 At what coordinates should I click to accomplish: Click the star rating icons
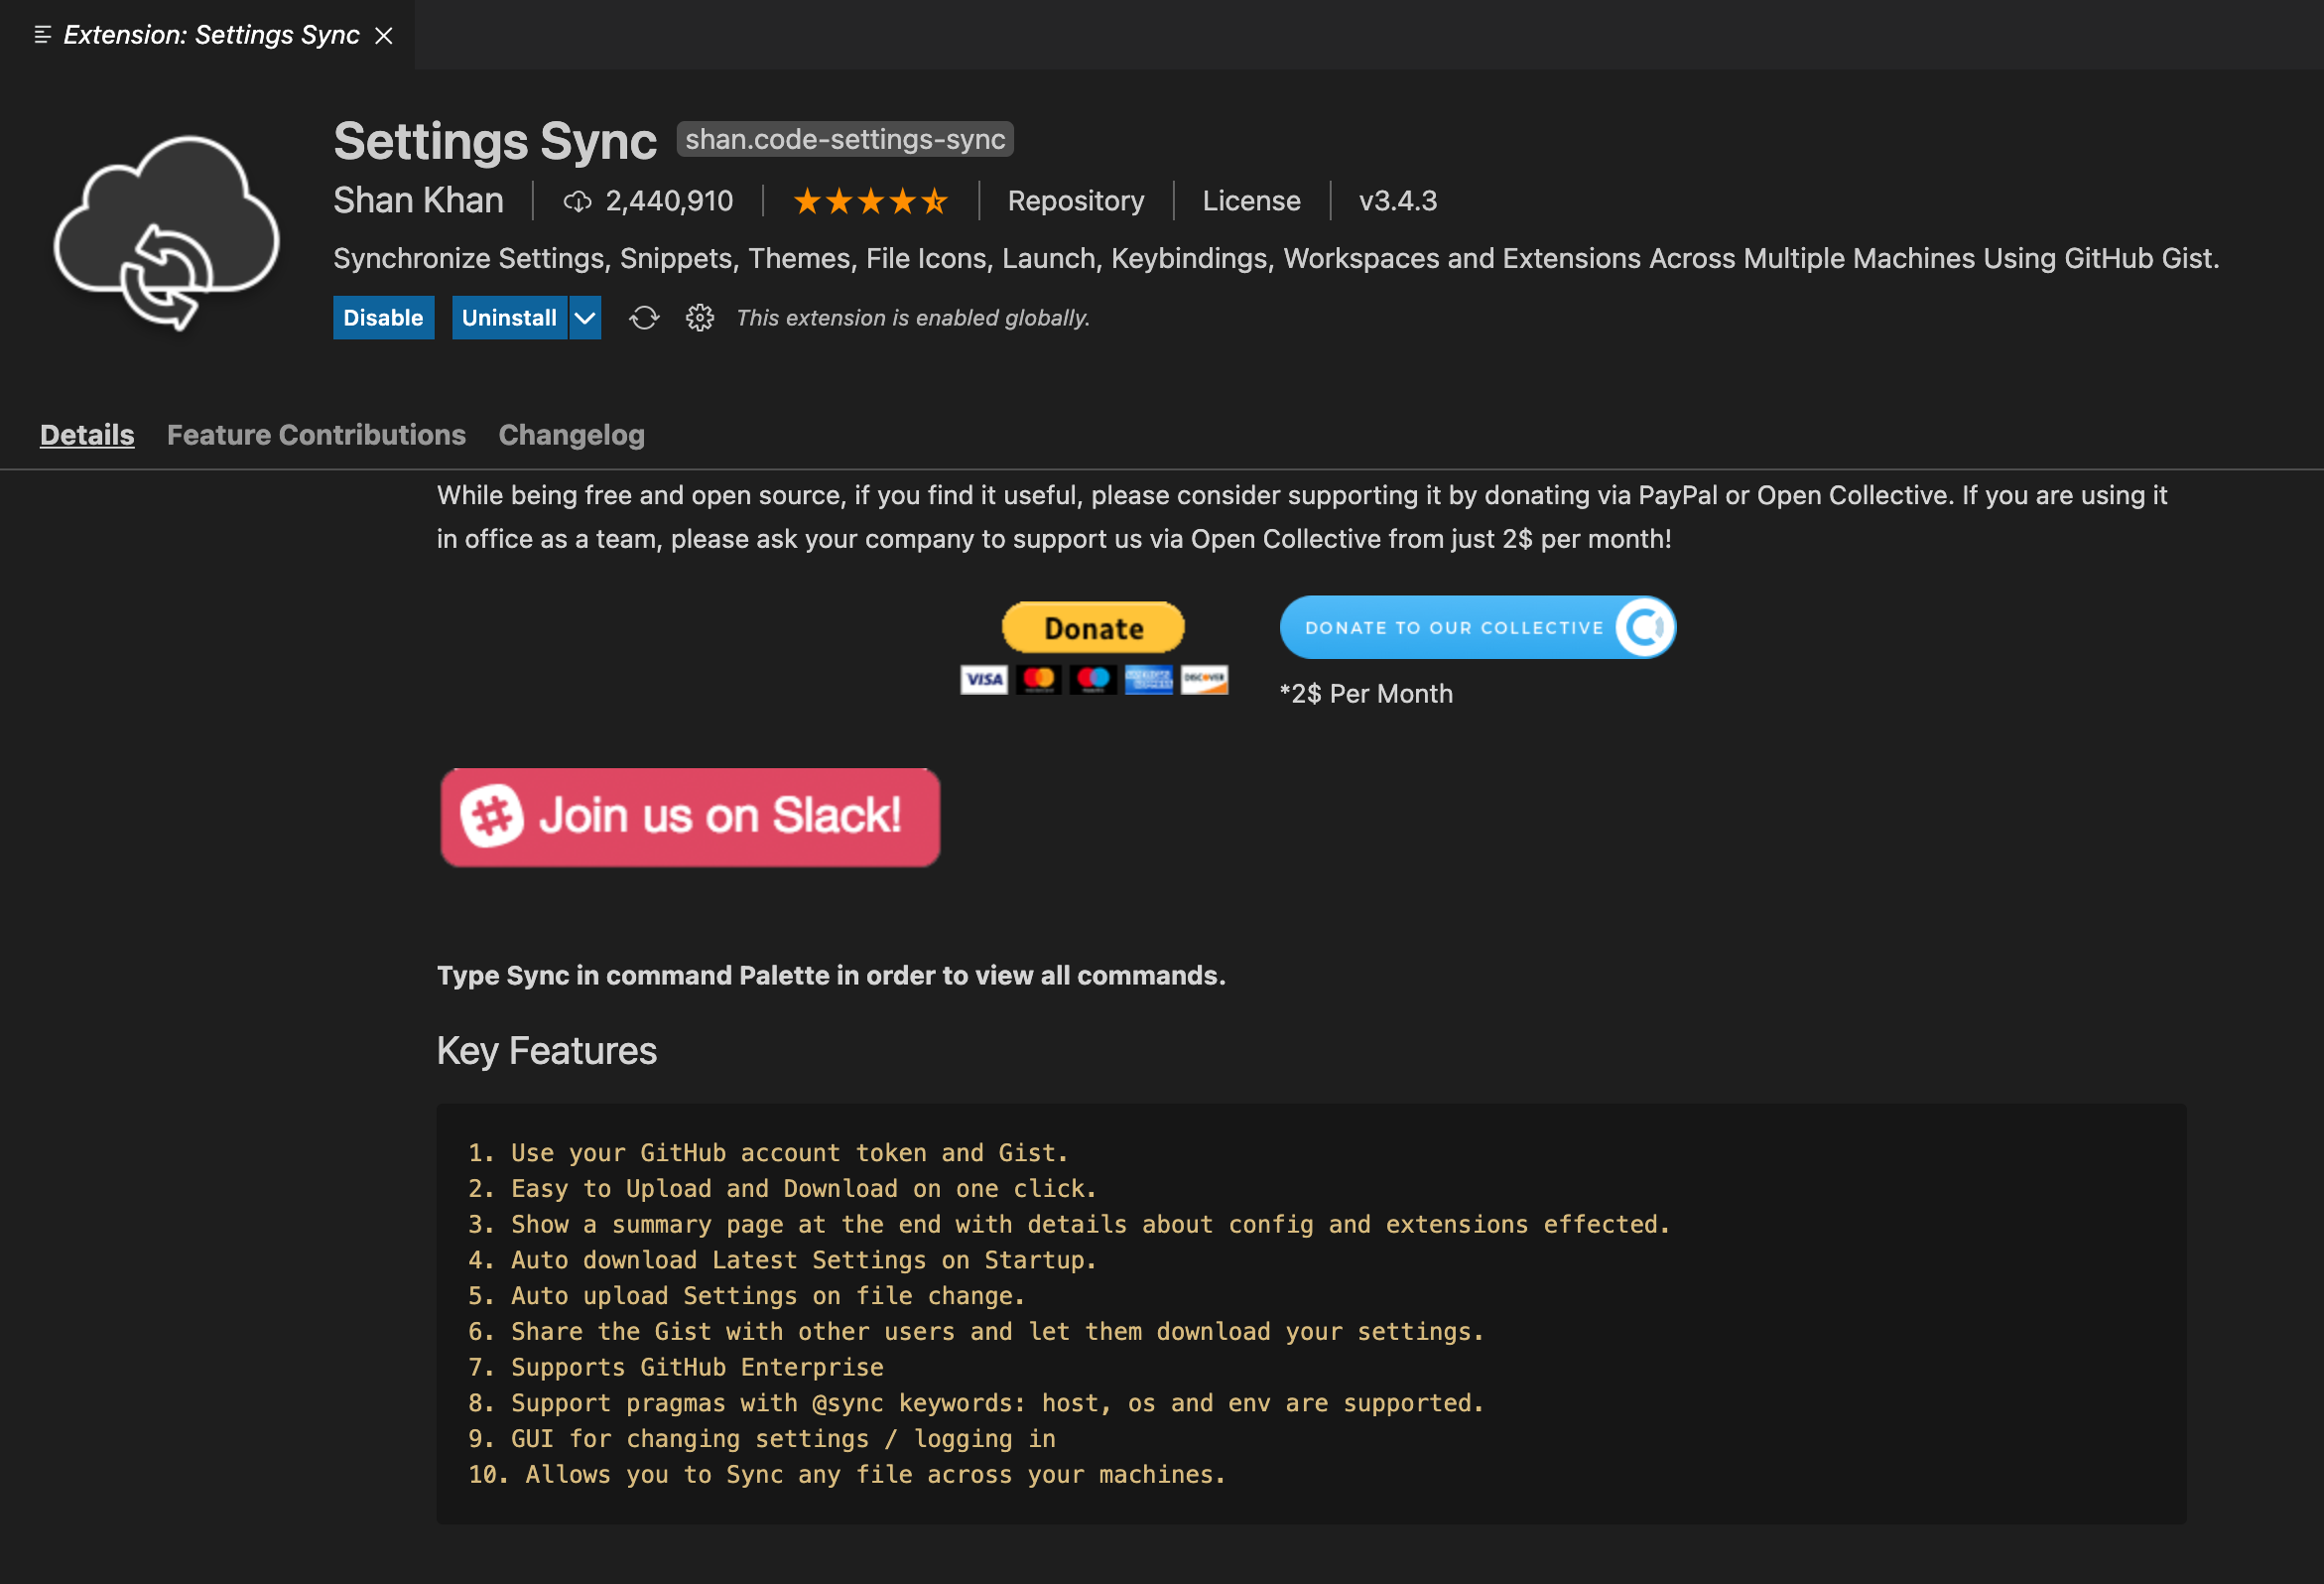click(870, 202)
